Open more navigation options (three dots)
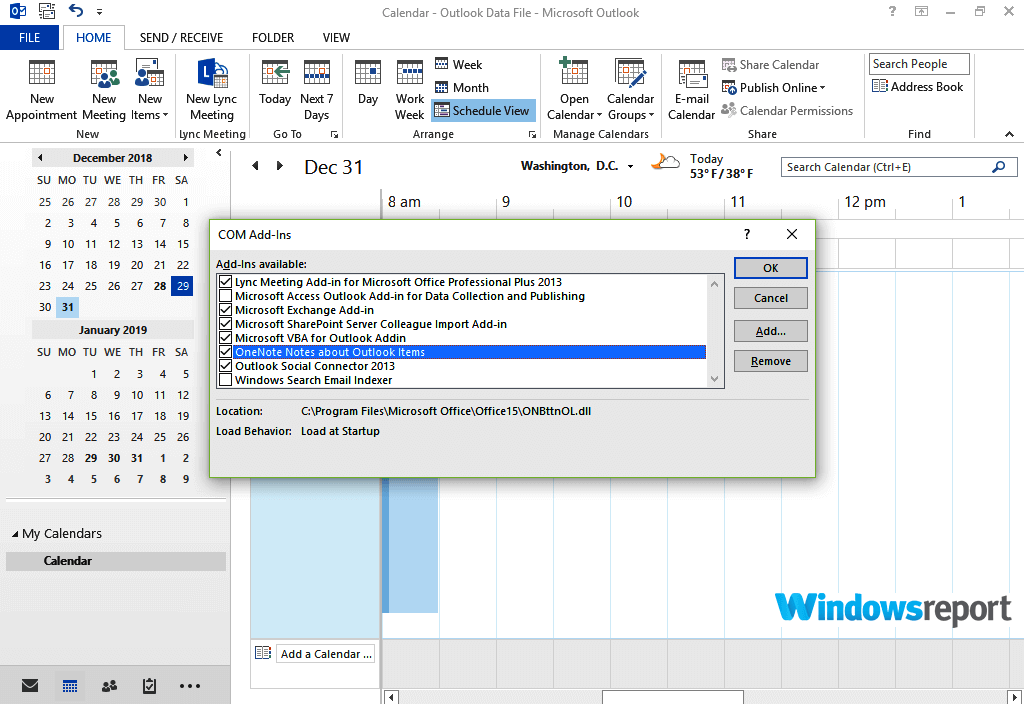Image resolution: width=1024 pixels, height=704 pixels. click(190, 686)
